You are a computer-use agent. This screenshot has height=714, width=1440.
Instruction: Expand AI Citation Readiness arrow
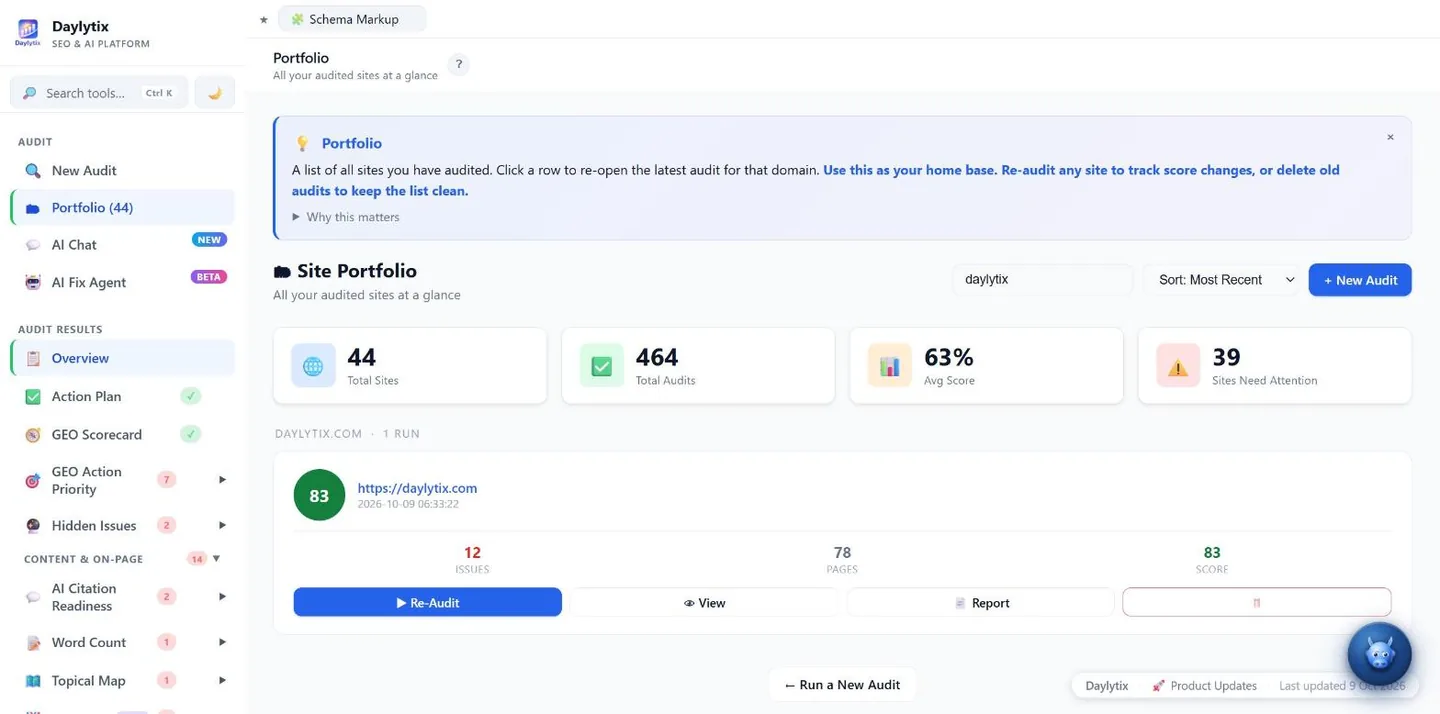(222, 596)
